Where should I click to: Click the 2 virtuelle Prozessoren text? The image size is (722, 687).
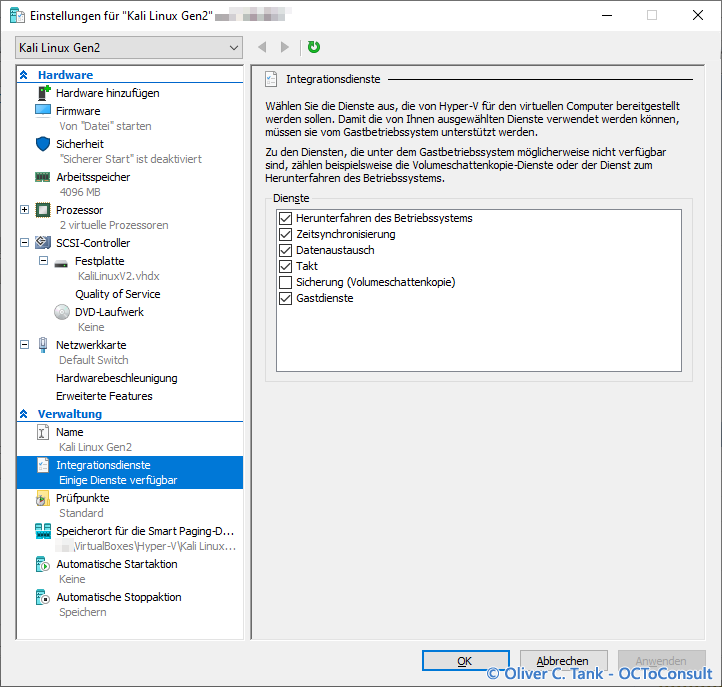114,225
